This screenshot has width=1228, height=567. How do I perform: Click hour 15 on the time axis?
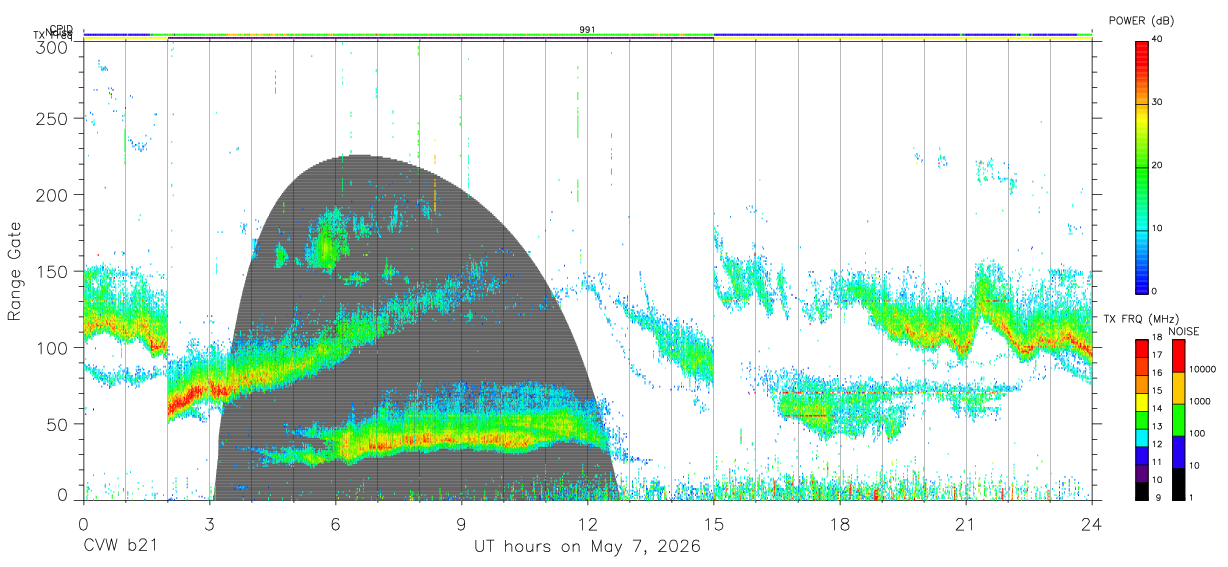point(714,523)
